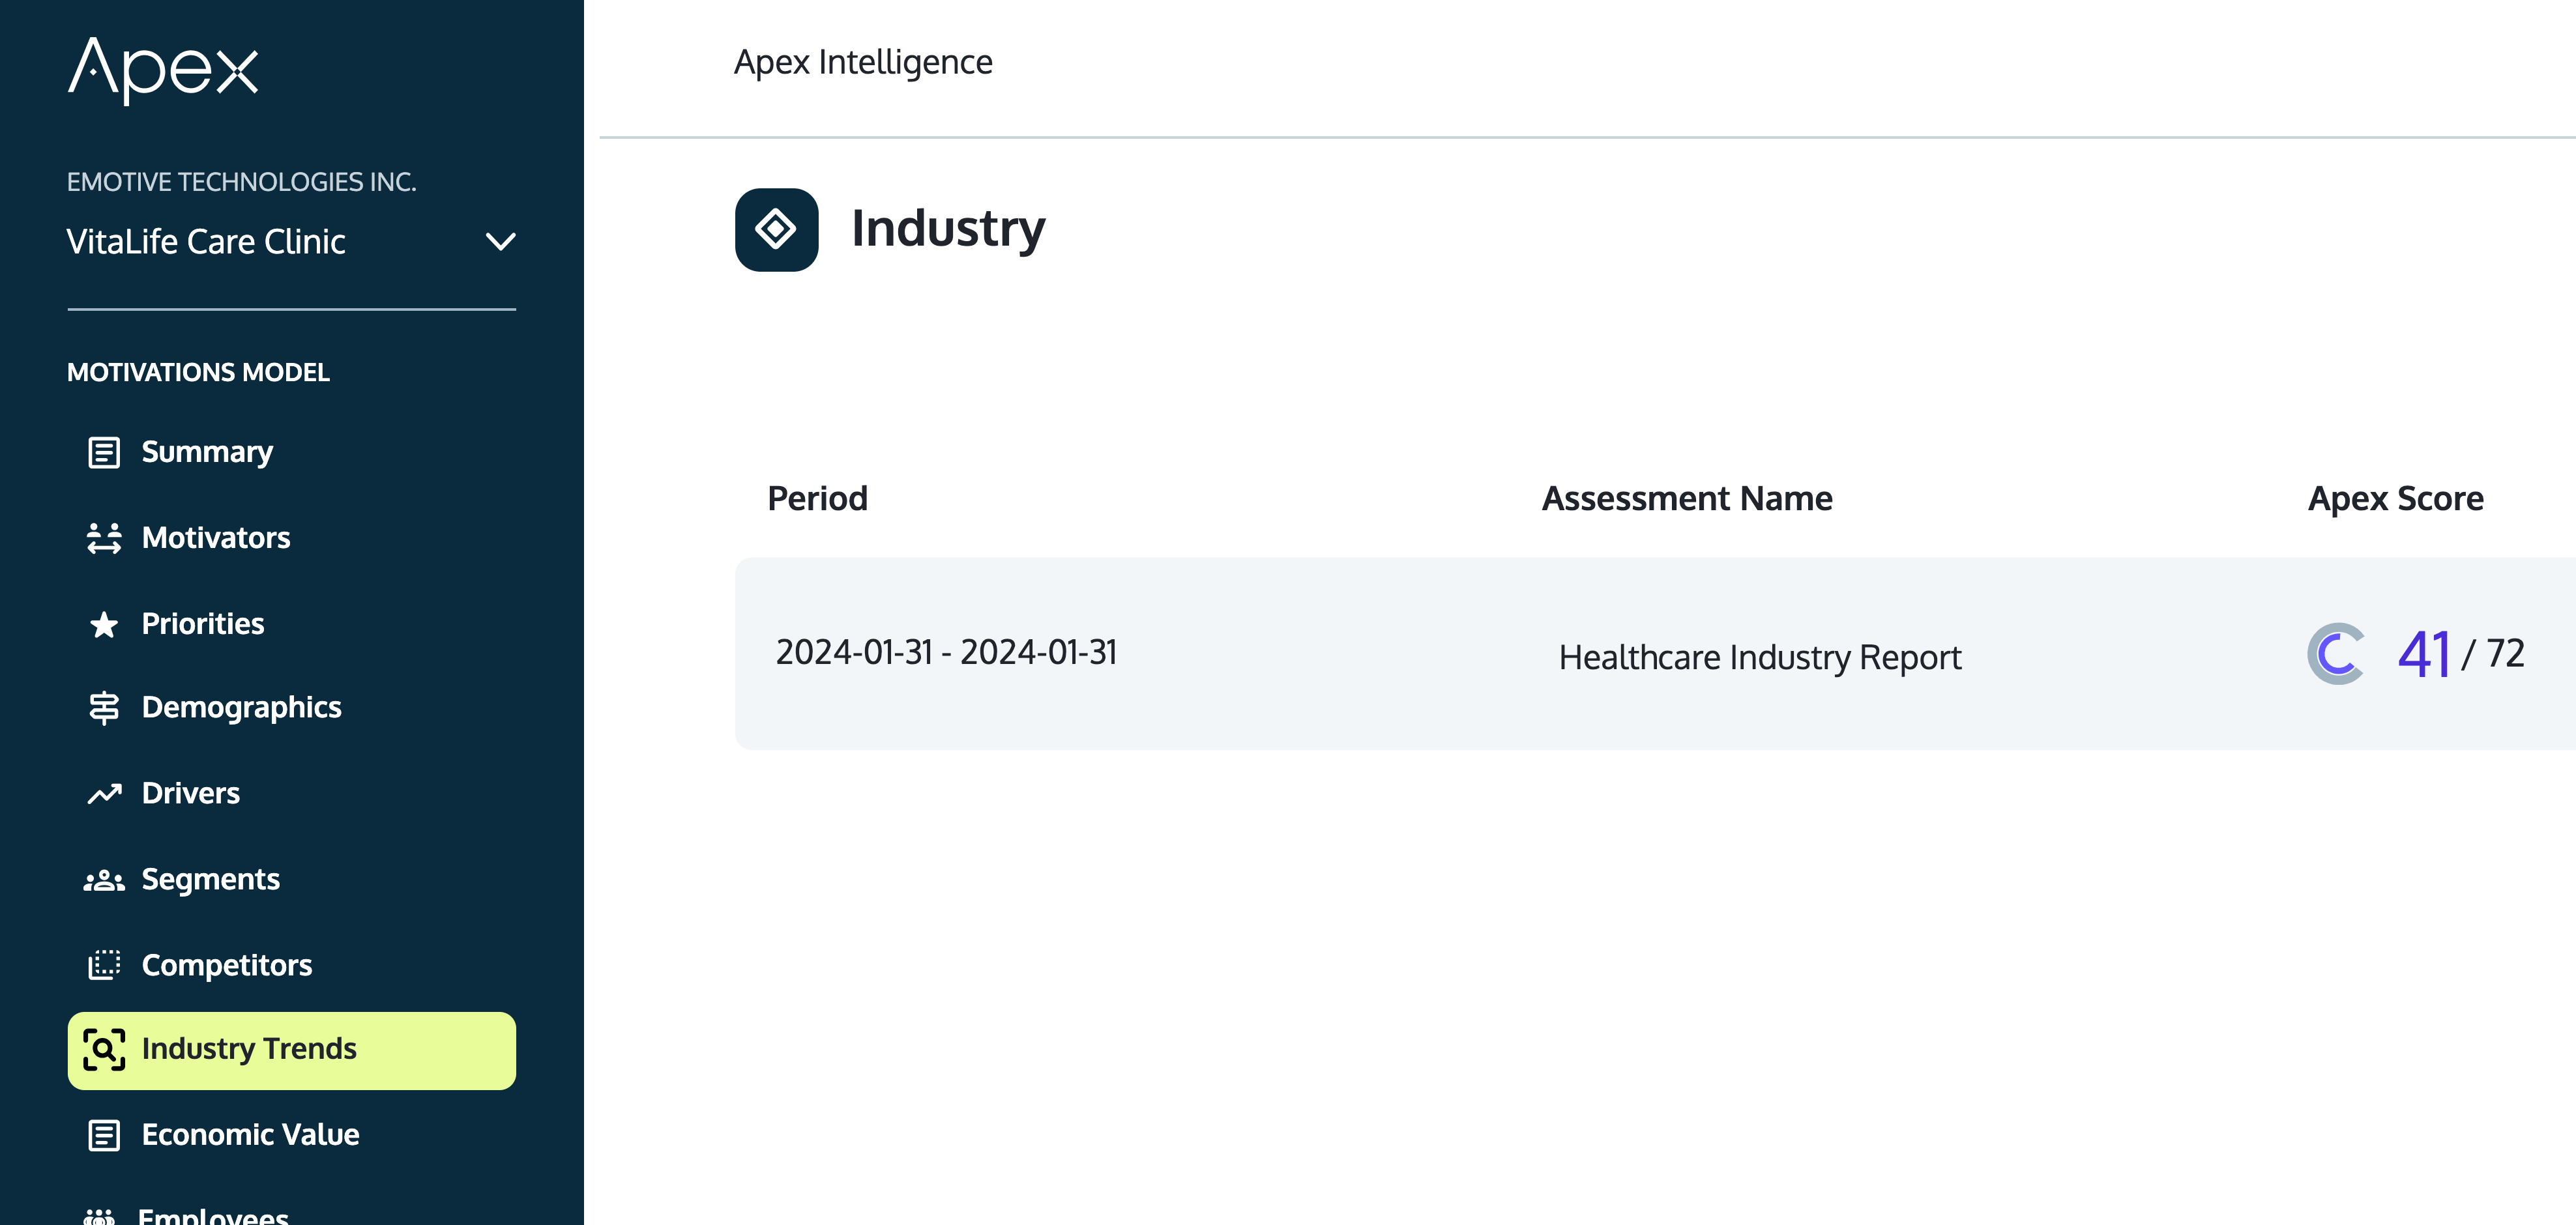This screenshot has width=2576, height=1225.
Task: Click the Drivers trending arrow icon
Action: click(x=104, y=794)
